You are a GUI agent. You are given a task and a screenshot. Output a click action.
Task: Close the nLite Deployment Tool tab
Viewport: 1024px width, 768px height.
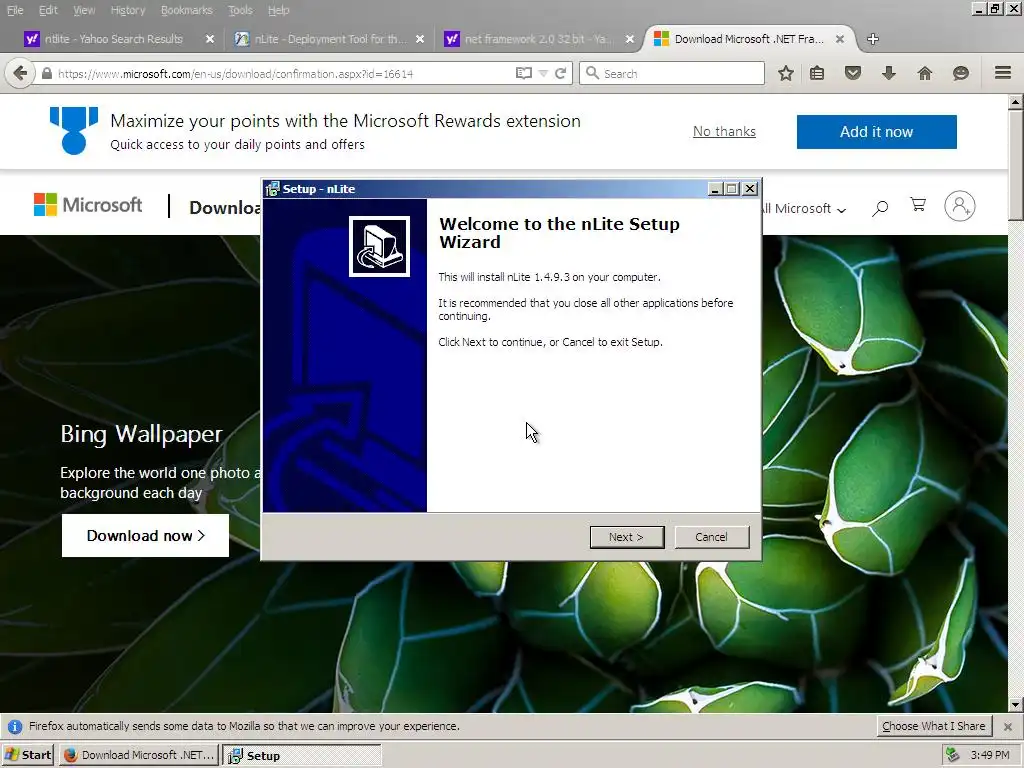(x=420, y=39)
